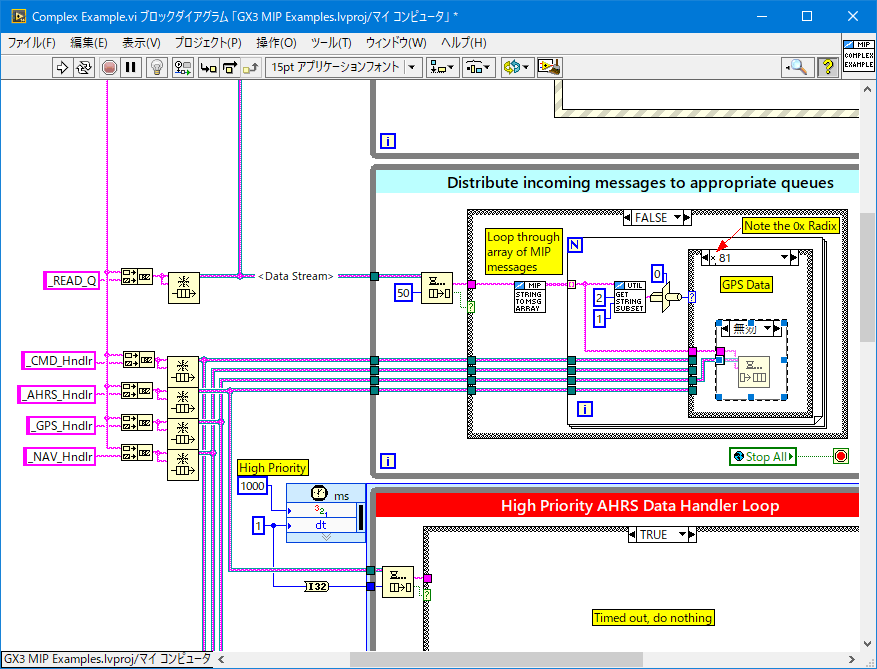Select the 1000 period numeric constant
This screenshot has height=669, width=877.
click(x=252, y=486)
